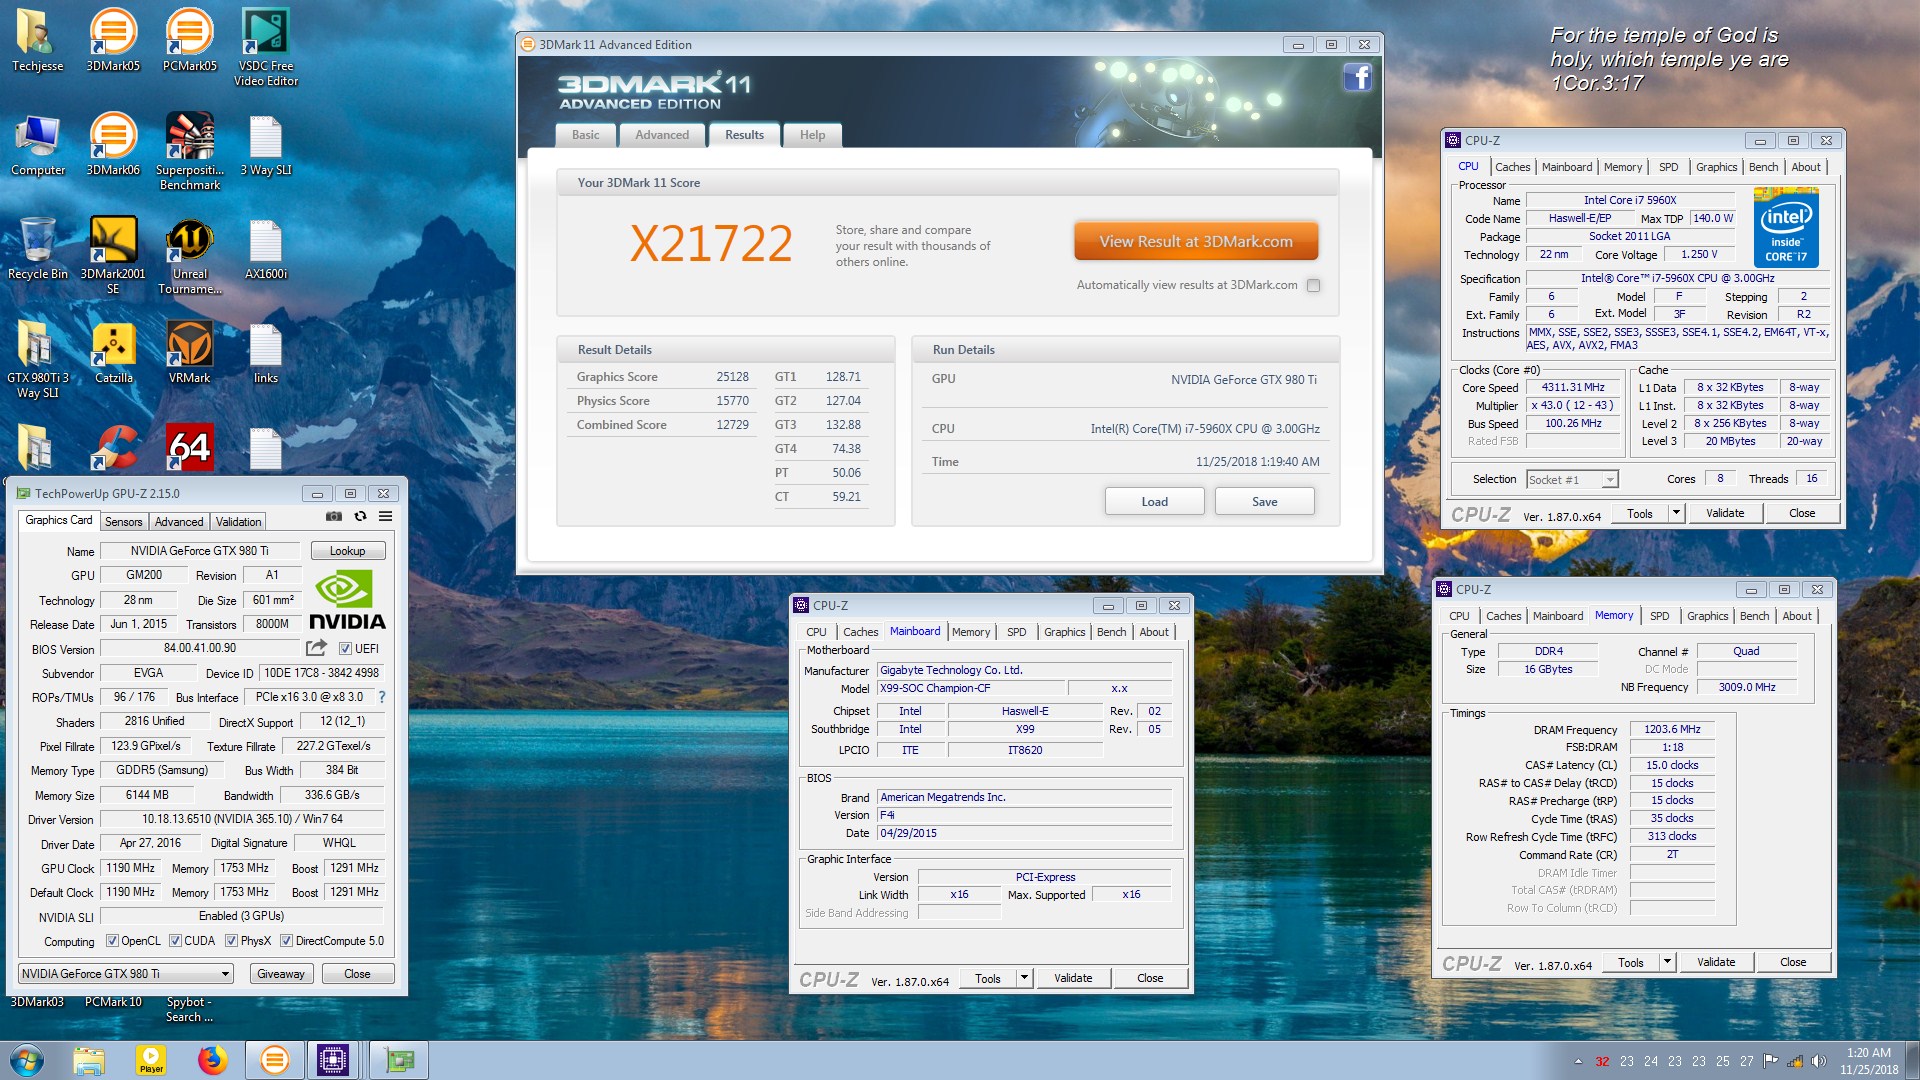The height and width of the screenshot is (1080, 1920).
Task: Launch 3DMark2001 SE shortcut
Action: tap(113, 255)
